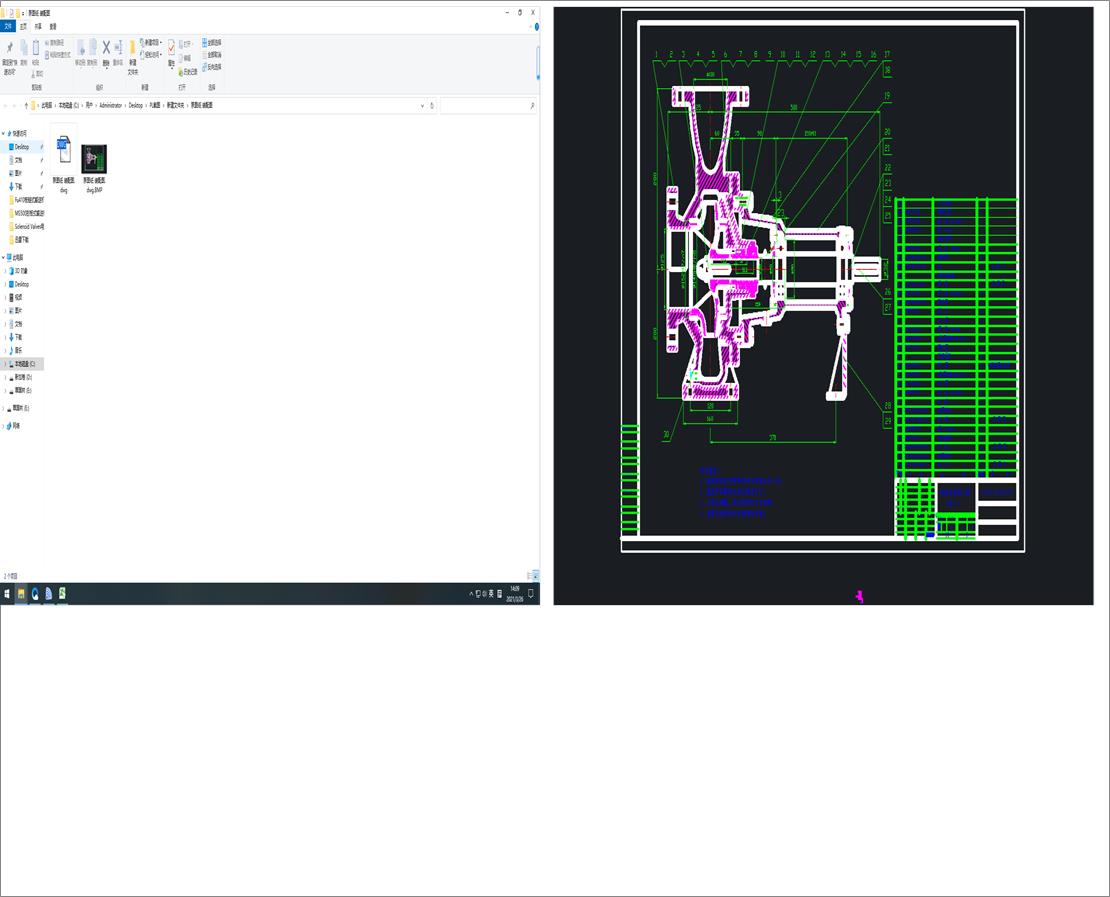Open the blue File tab
The width and height of the screenshot is (1110, 897).
coord(8,26)
